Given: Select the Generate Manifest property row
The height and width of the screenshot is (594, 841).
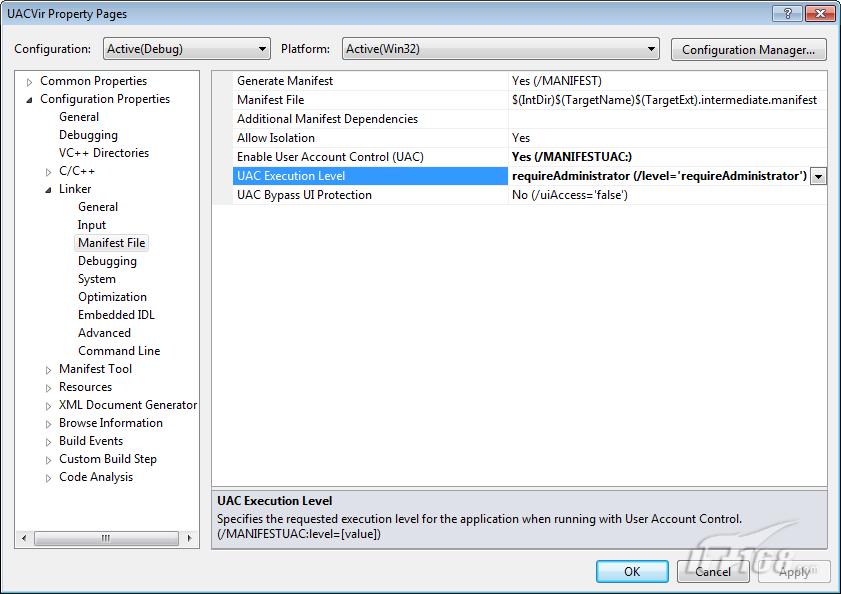Looking at the screenshot, I should pyautogui.click(x=370, y=81).
